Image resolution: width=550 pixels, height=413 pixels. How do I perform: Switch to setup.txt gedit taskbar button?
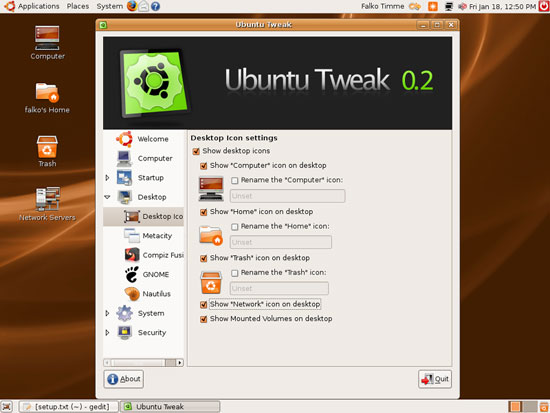[x=69, y=407]
